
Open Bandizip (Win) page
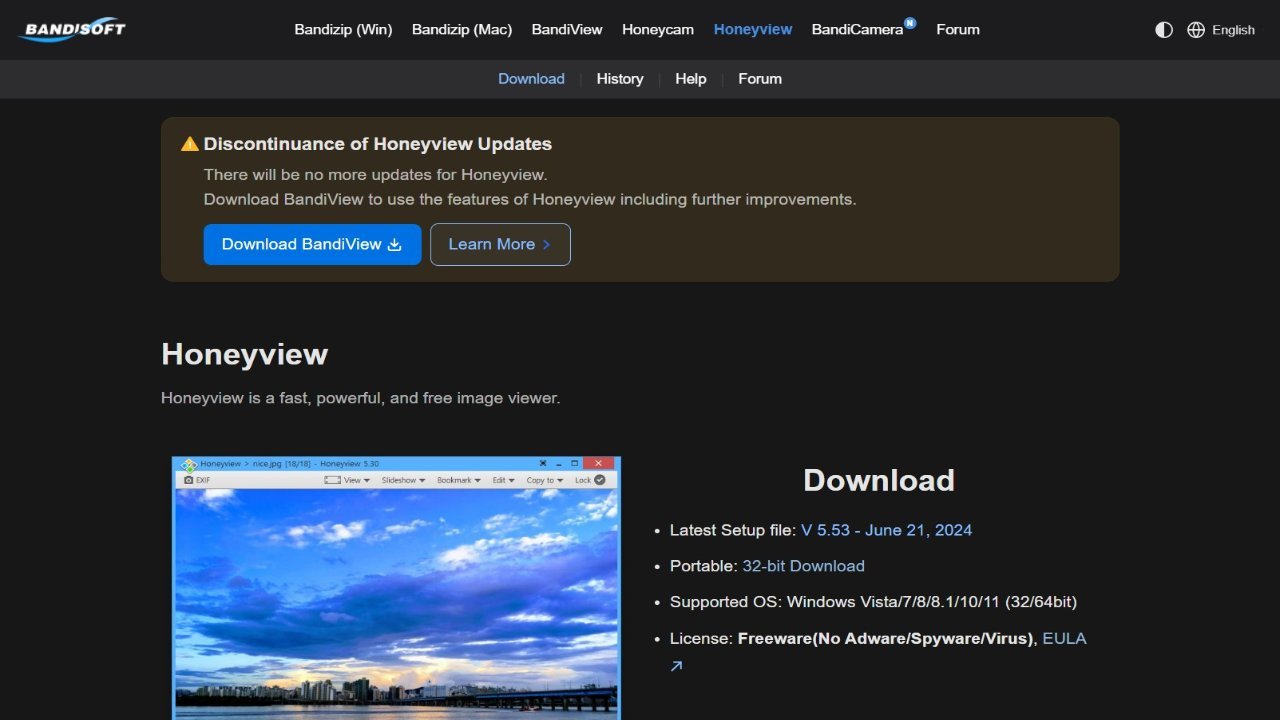[x=343, y=30]
